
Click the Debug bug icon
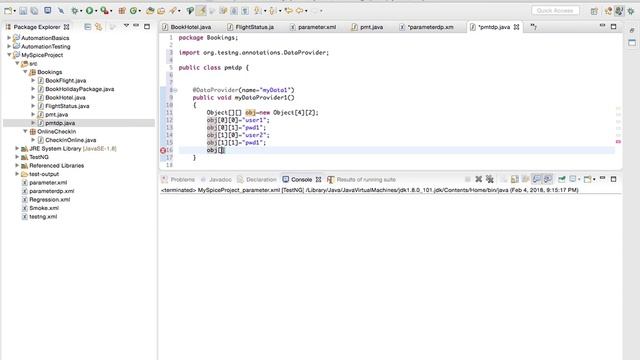click(x=75, y=11)
